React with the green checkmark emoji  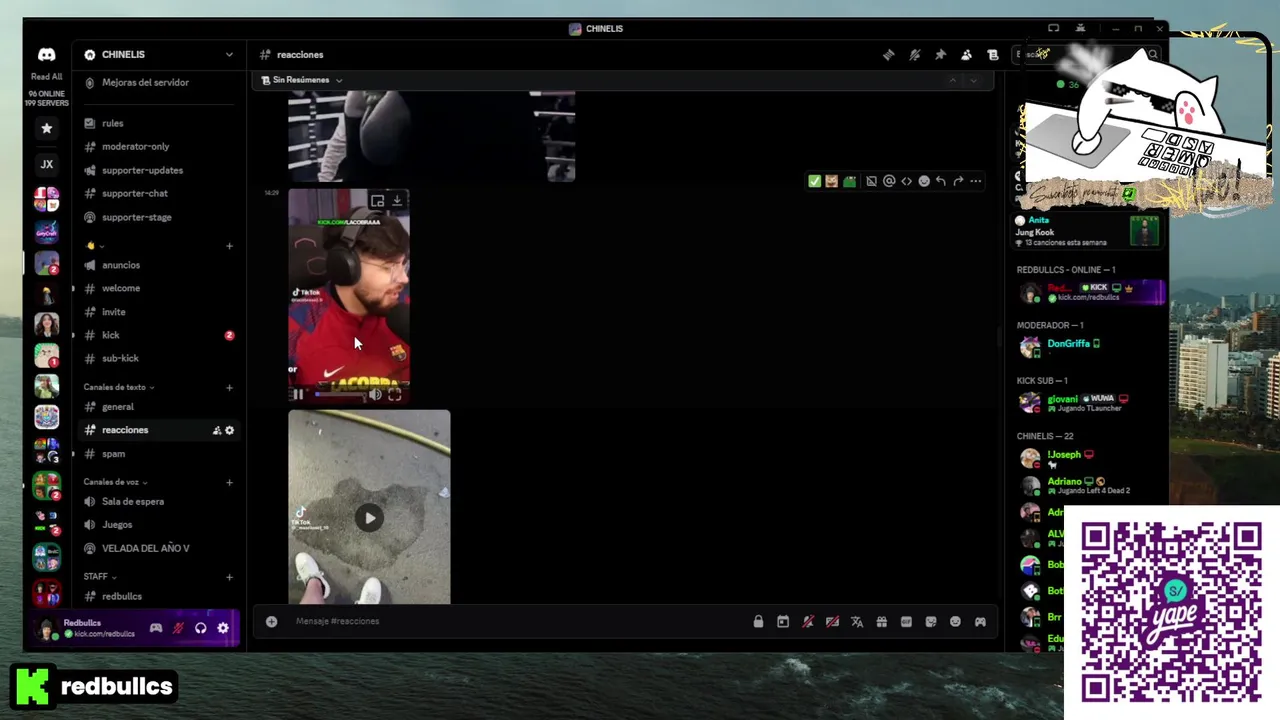(814, 181)
